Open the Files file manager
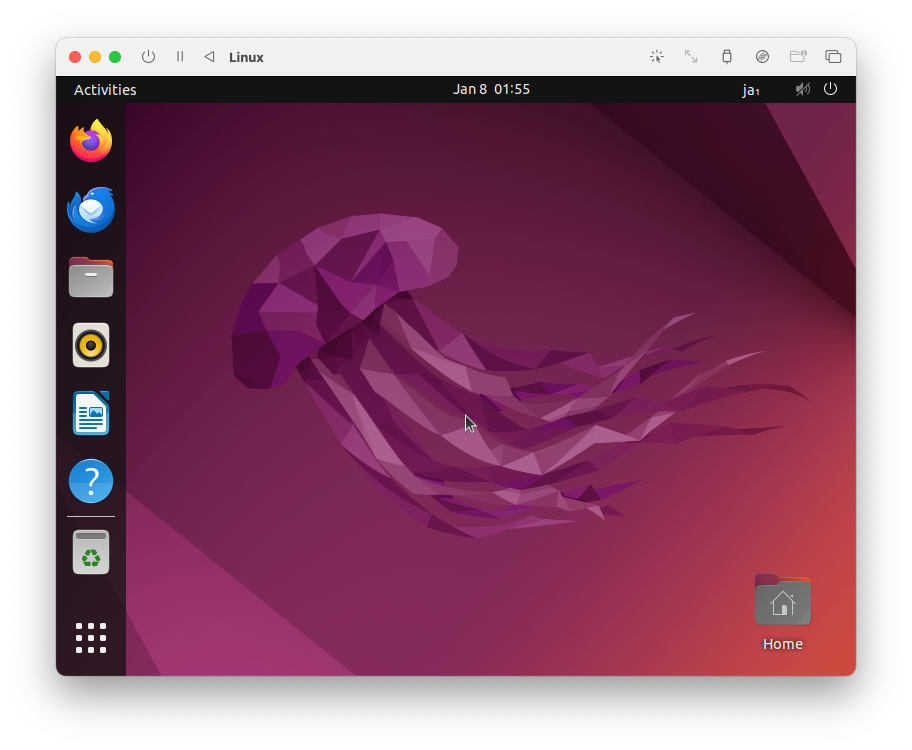 coord(90,277)
